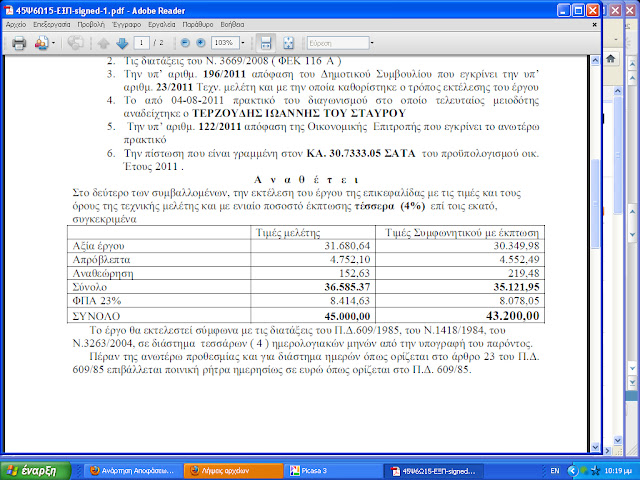
Task: Open the Έγγραφο menu
Action: click(127, 24)
